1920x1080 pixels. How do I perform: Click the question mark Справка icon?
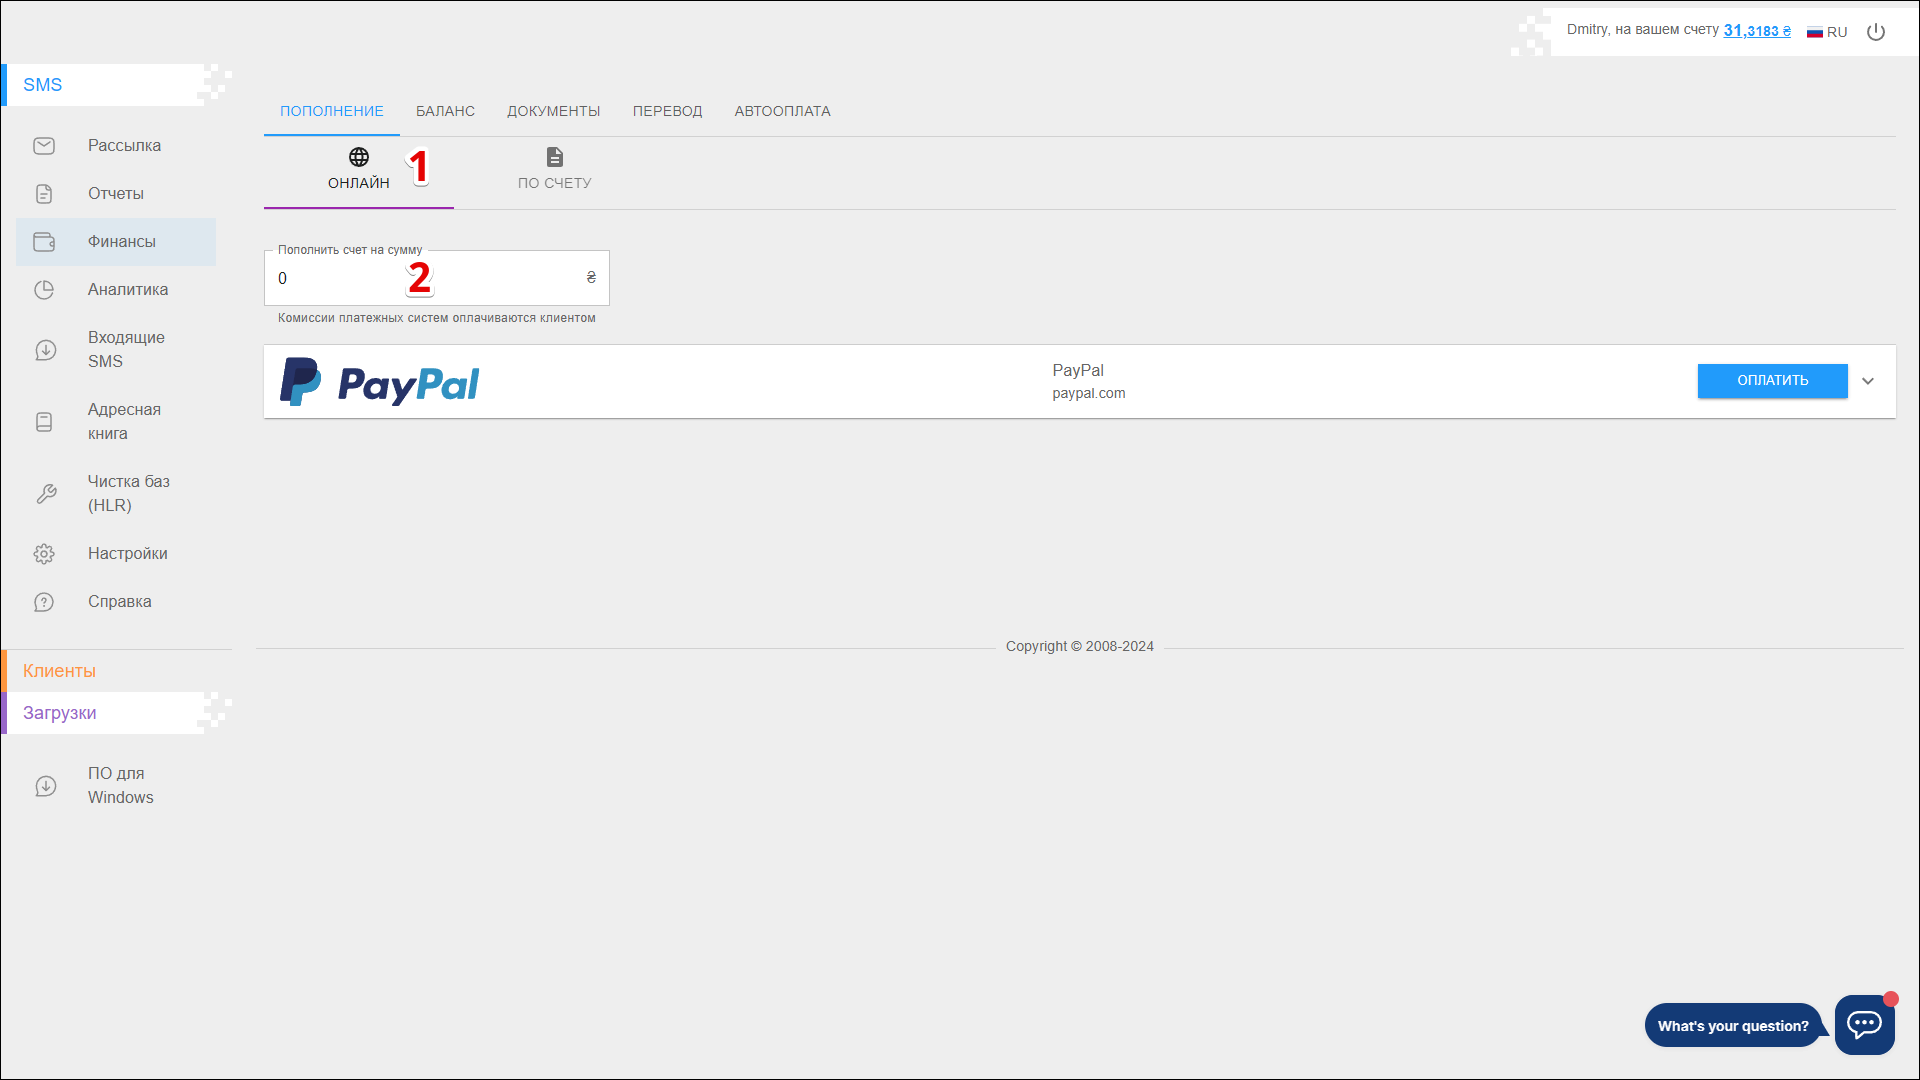click(x=44, y=602)
